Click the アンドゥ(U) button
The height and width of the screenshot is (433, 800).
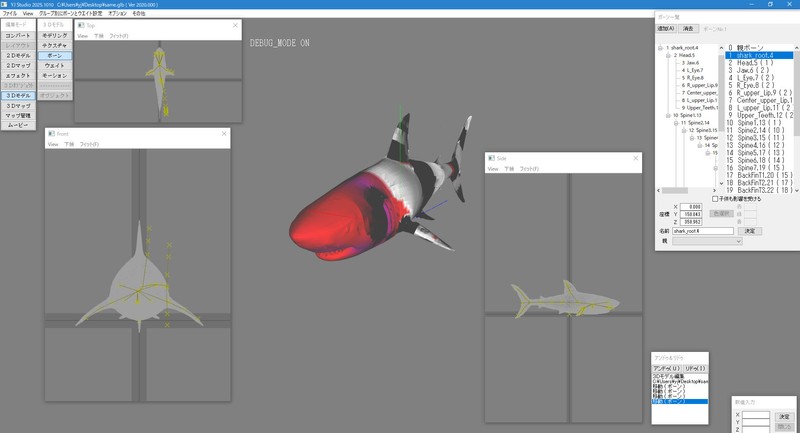click(667, 368)
